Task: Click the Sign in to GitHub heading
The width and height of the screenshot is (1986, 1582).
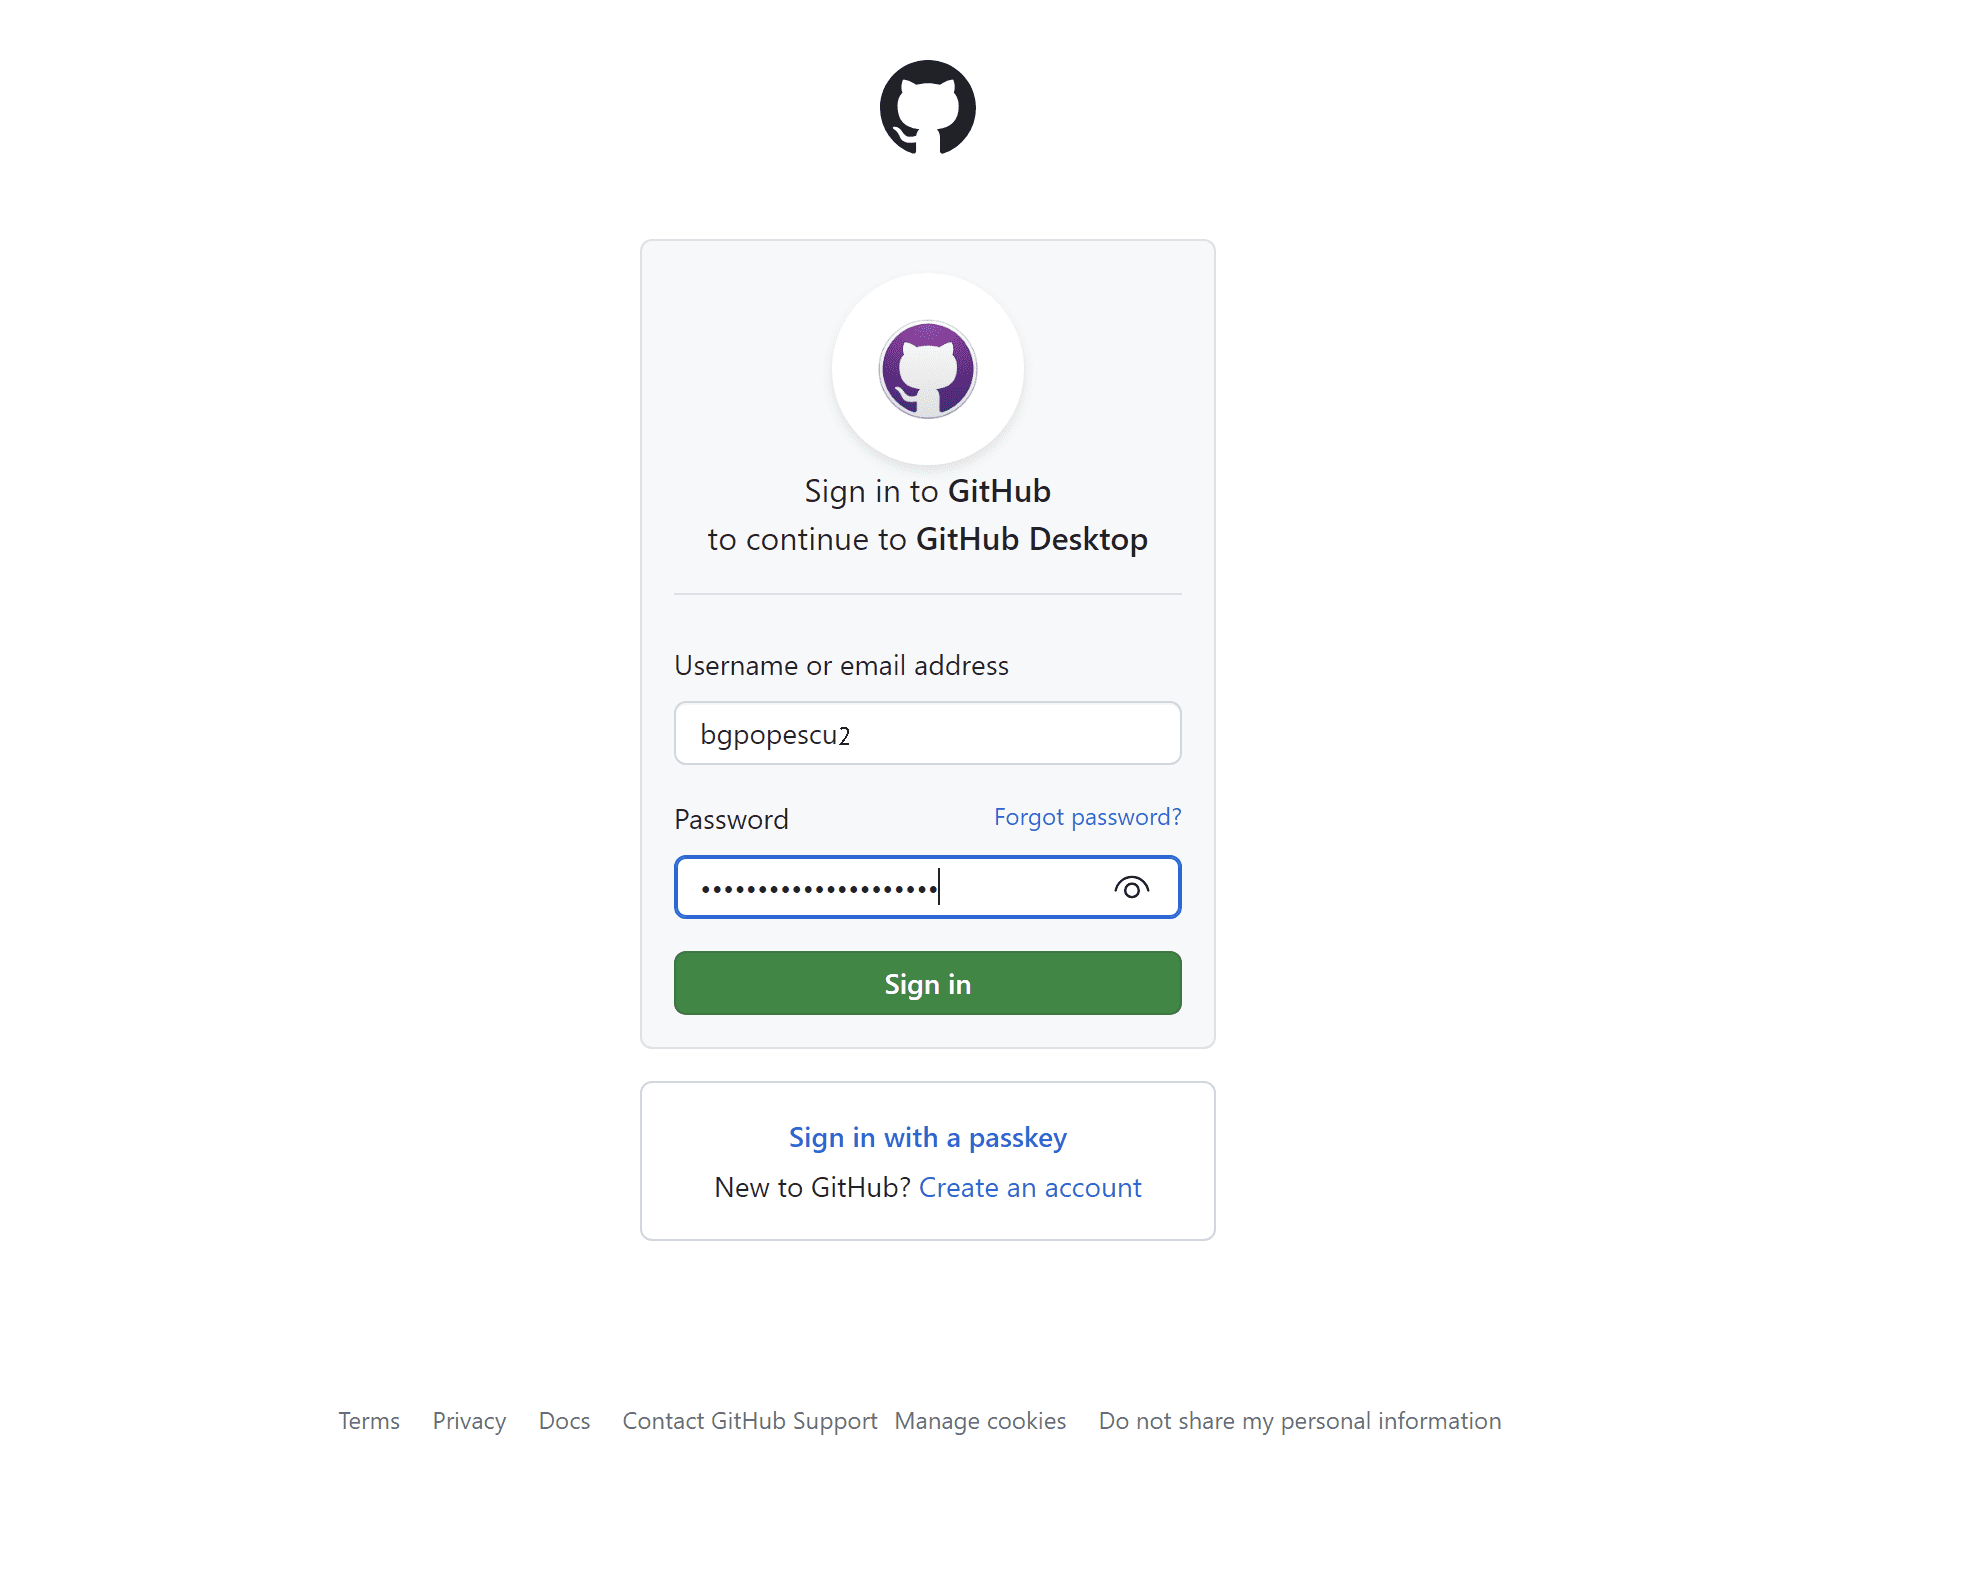Action: tap(927, 492)
